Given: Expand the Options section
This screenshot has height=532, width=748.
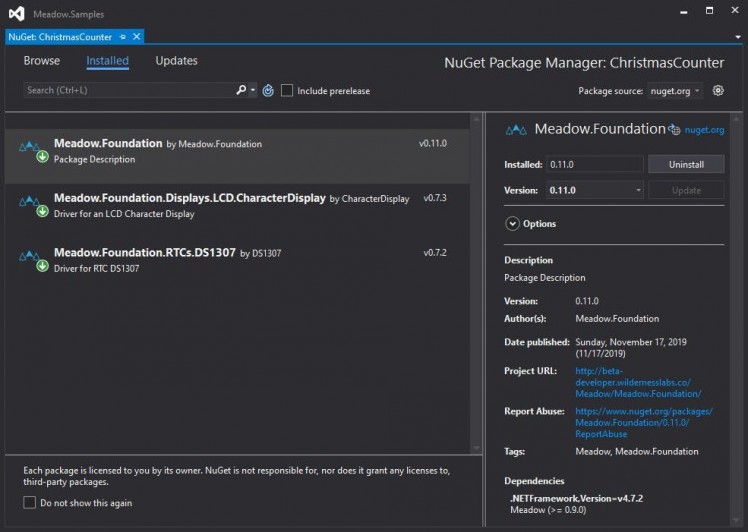Looking at the screenshot, I should (x=512, y=224).
